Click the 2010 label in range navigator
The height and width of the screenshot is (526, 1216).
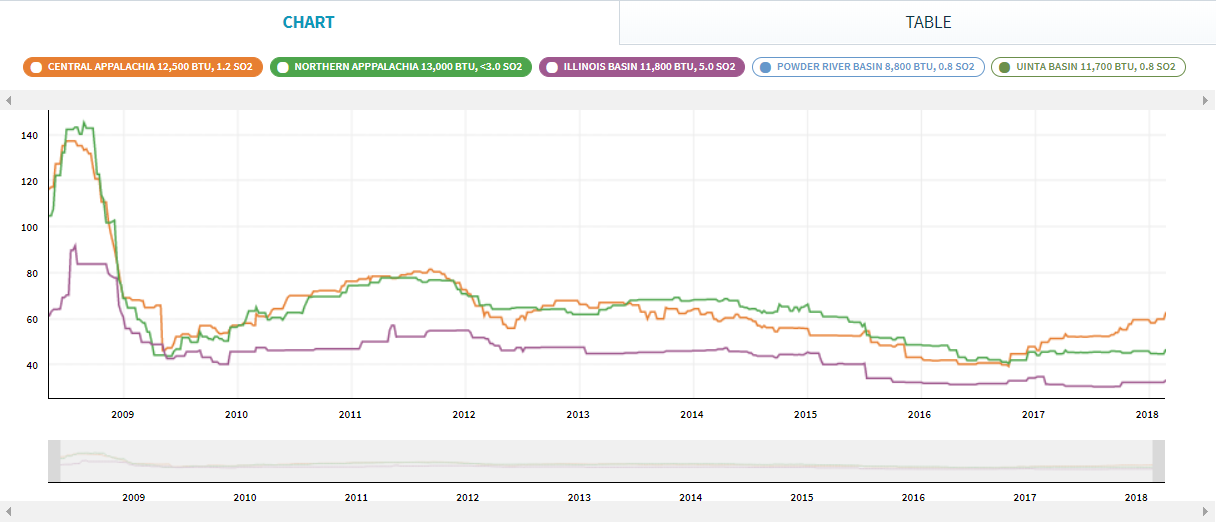[245, 497]
